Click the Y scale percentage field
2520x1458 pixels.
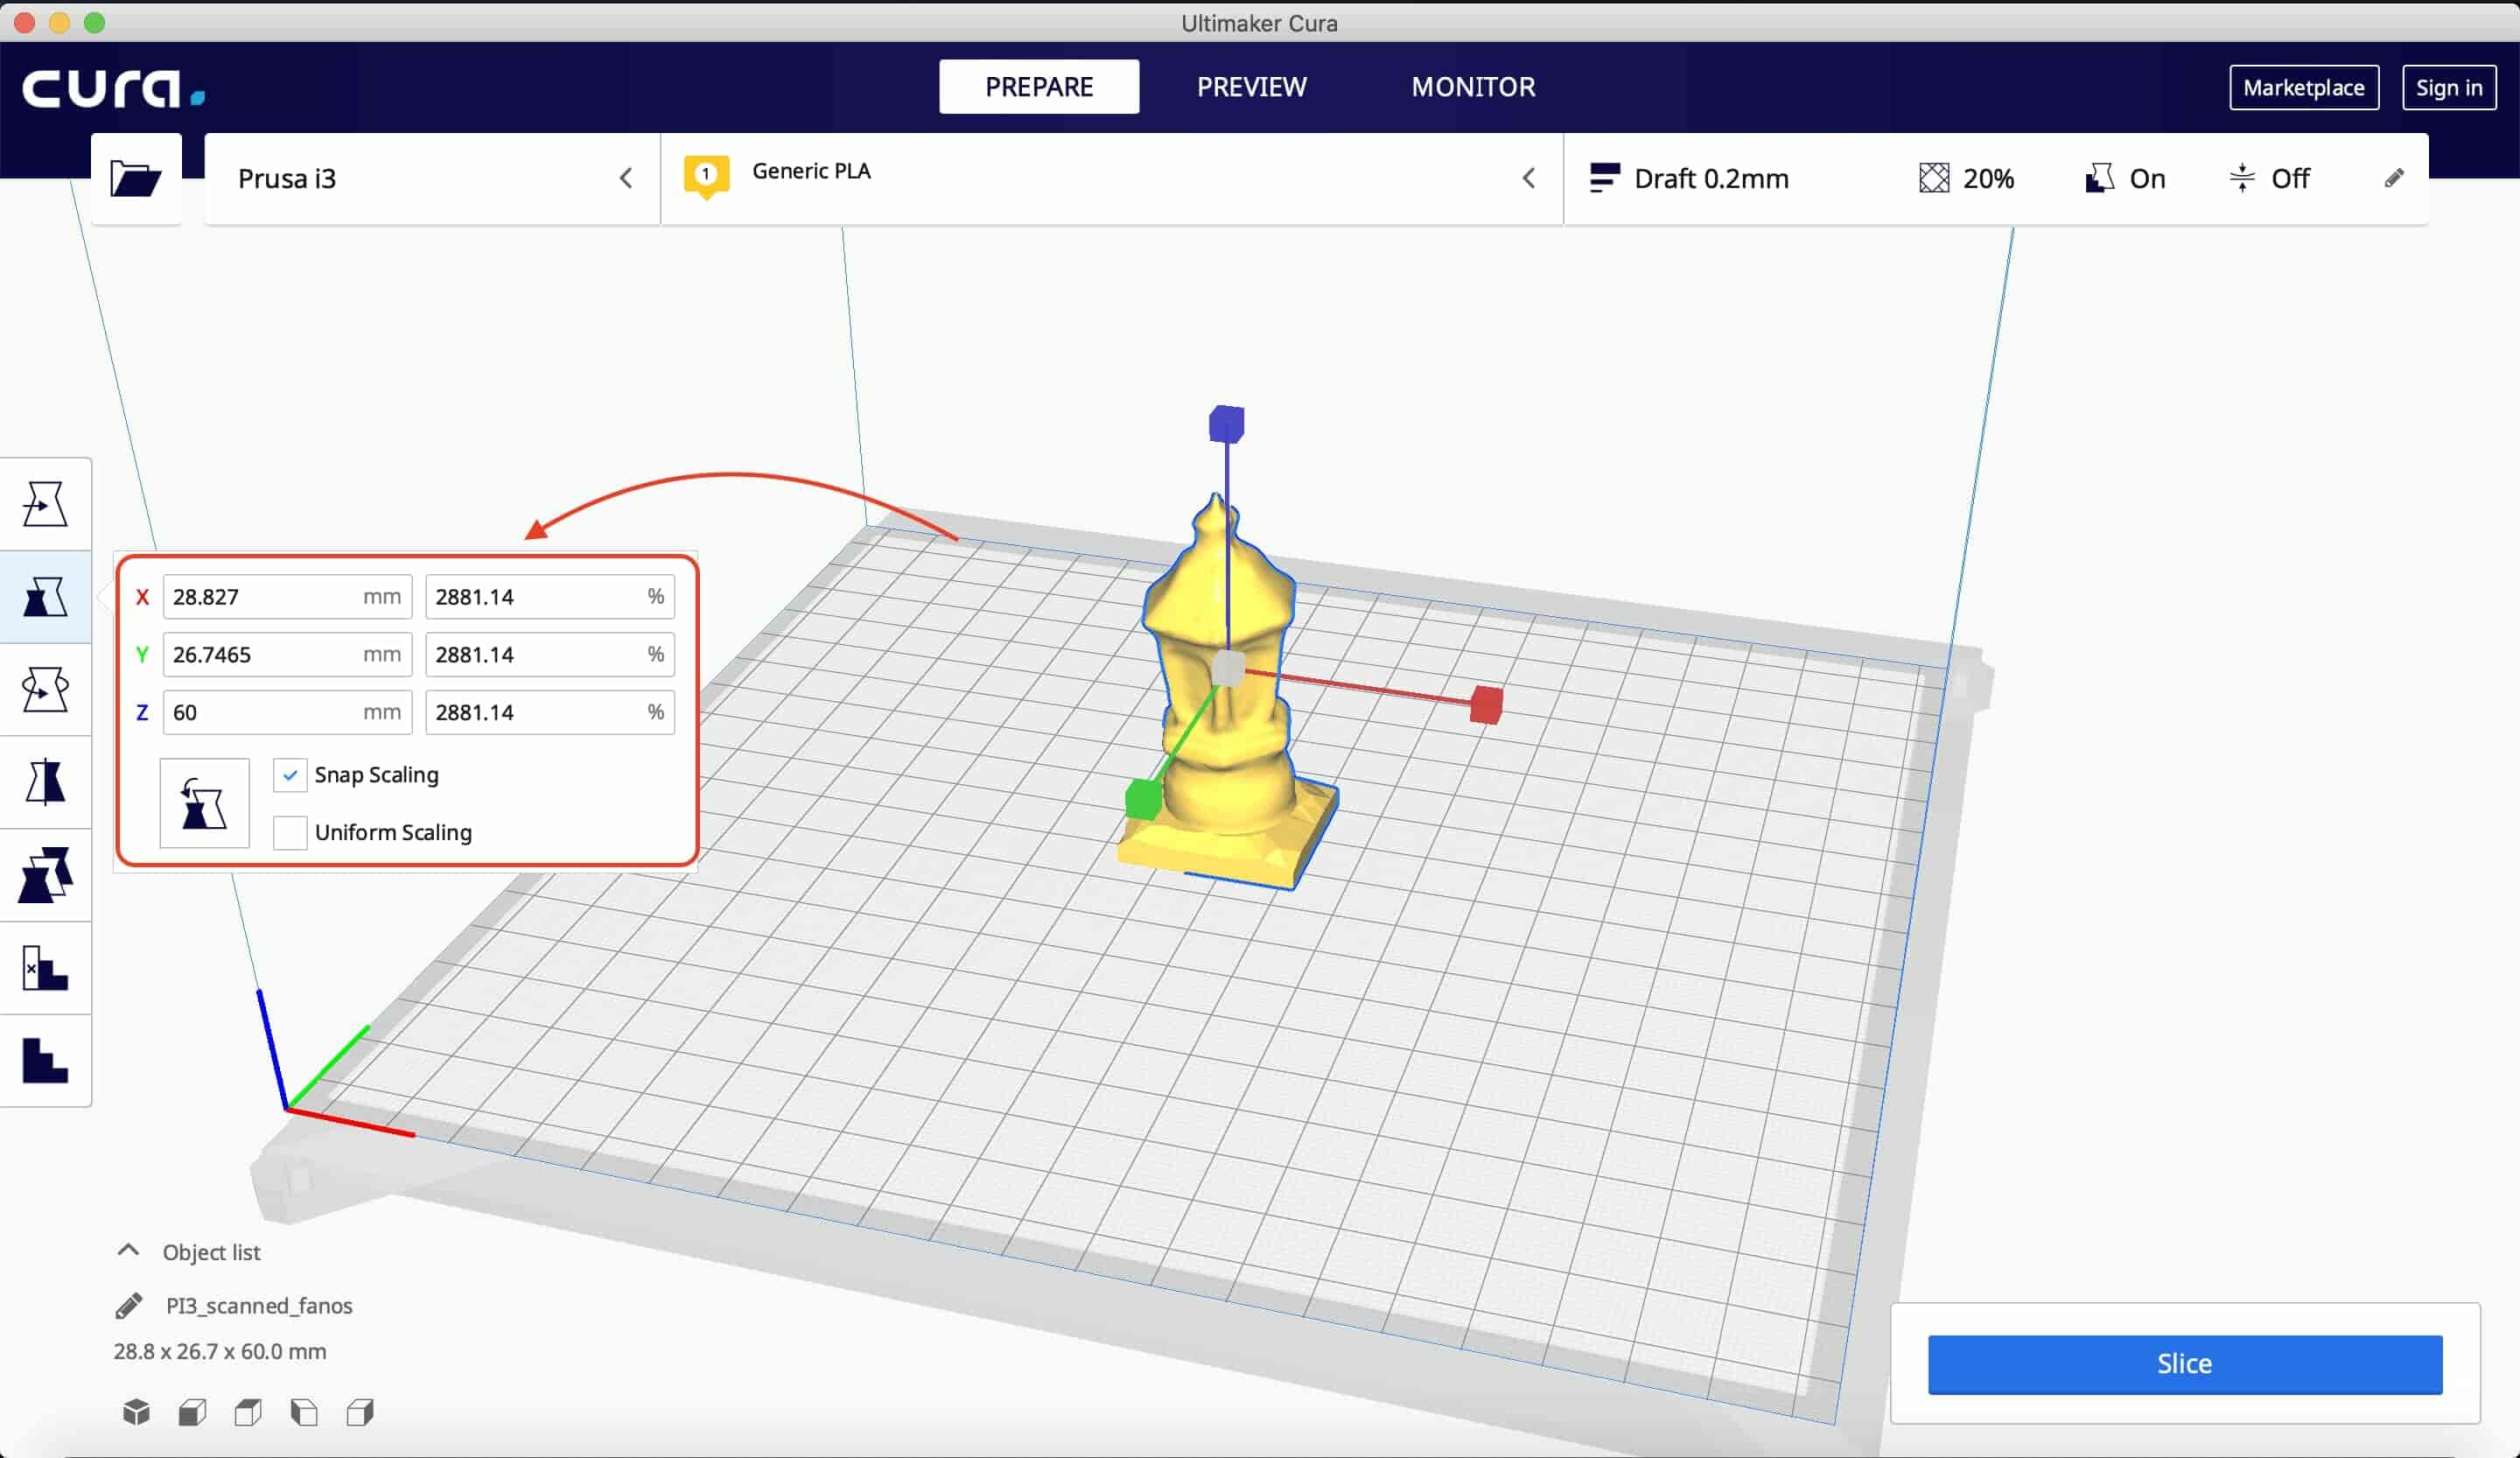pos(549,655)
